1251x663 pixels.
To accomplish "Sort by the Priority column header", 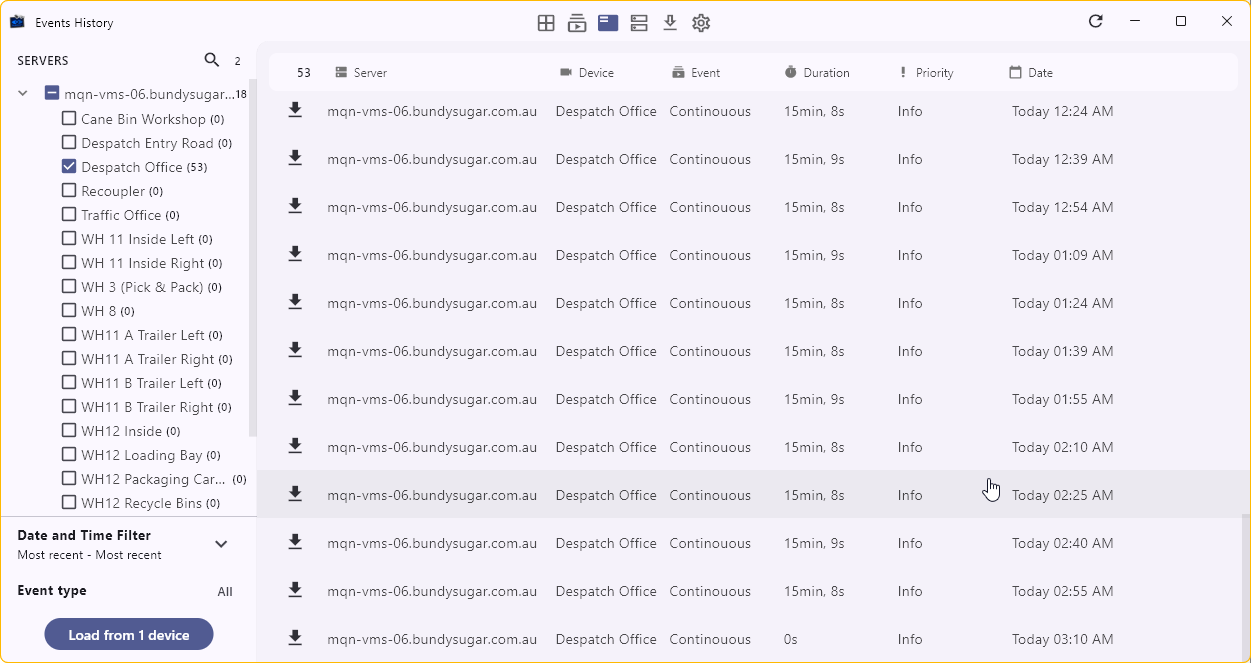I will [x=926, y=73].
